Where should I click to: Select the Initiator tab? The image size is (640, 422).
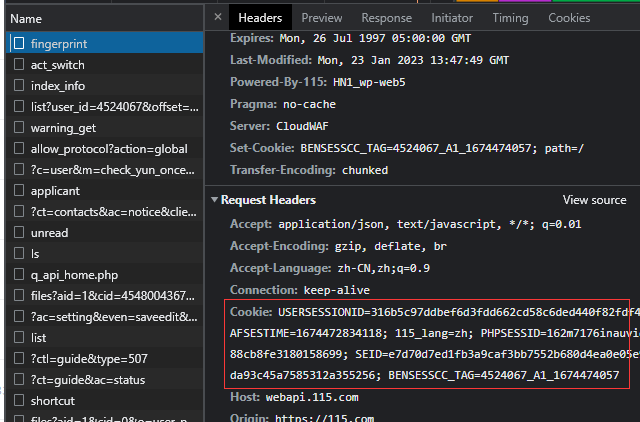click(x=452, y=18)
